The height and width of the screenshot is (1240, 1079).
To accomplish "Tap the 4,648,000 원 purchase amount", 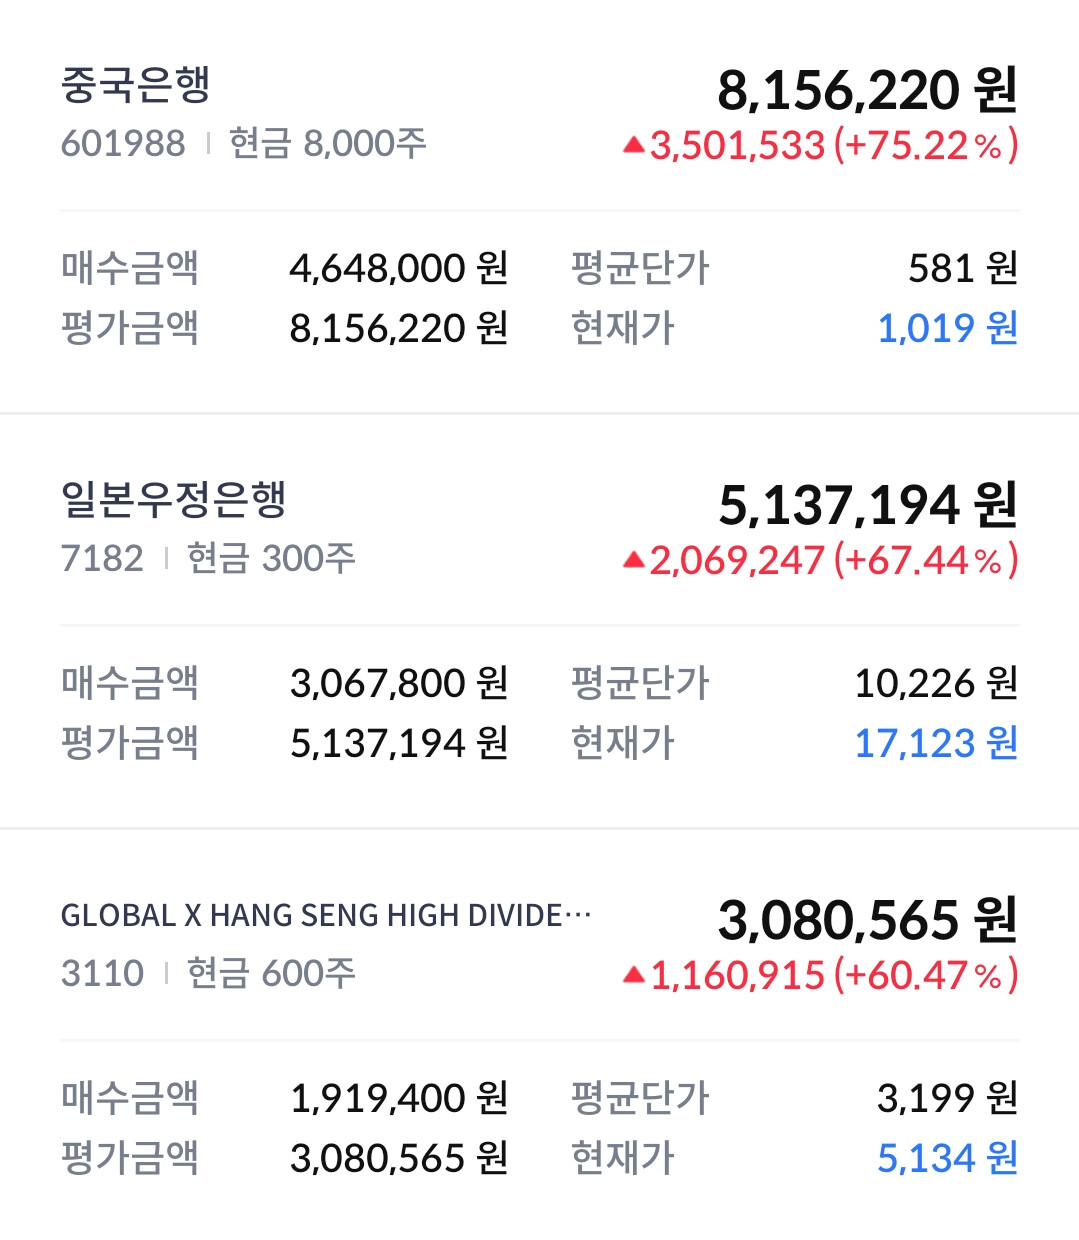I will [399, 268].
